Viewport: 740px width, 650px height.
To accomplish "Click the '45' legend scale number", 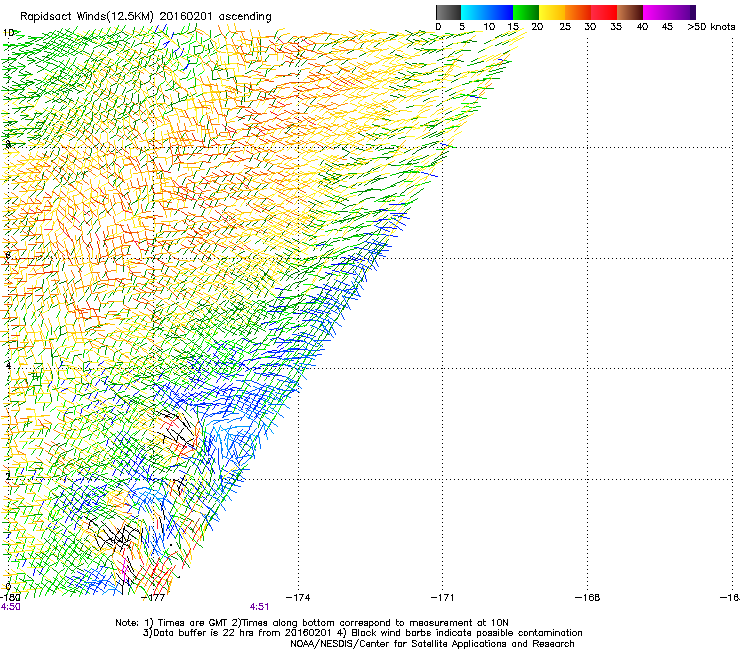I will 667,27.
